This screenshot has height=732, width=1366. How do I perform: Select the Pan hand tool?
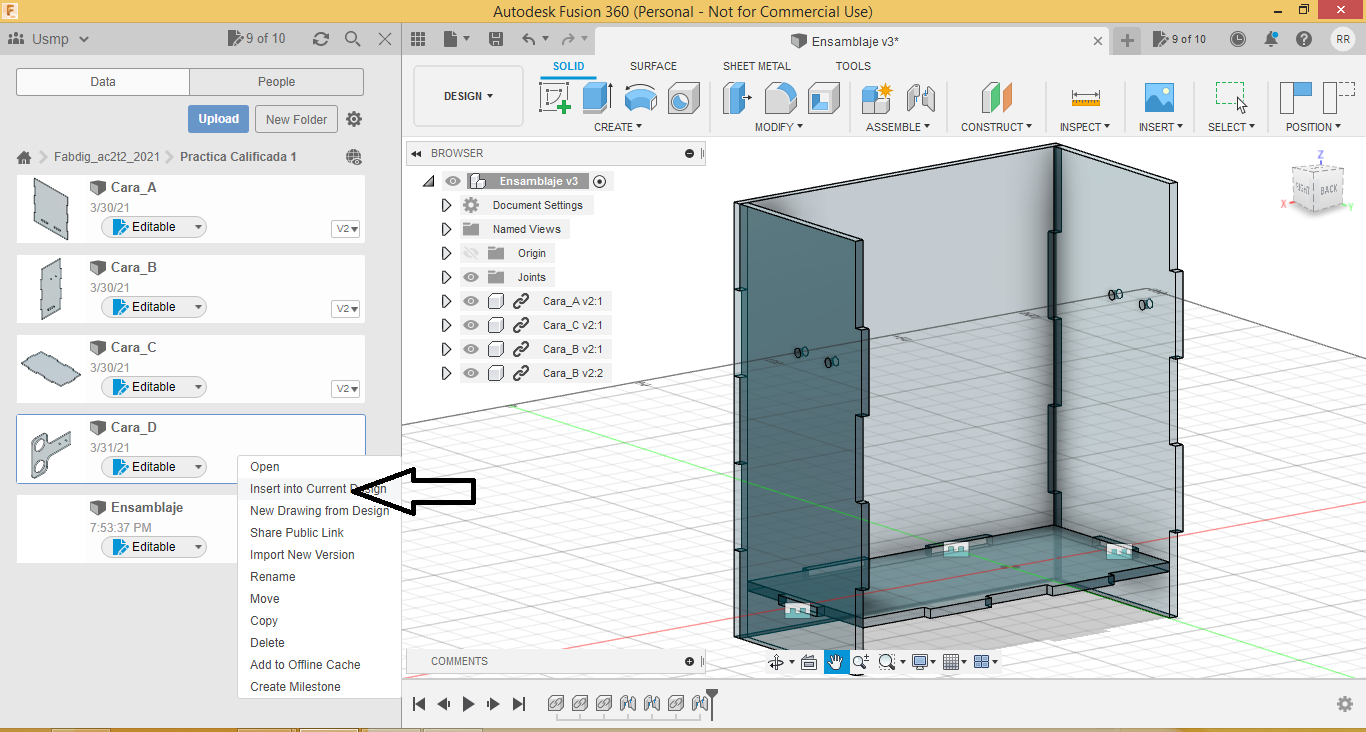click(836, 662)
